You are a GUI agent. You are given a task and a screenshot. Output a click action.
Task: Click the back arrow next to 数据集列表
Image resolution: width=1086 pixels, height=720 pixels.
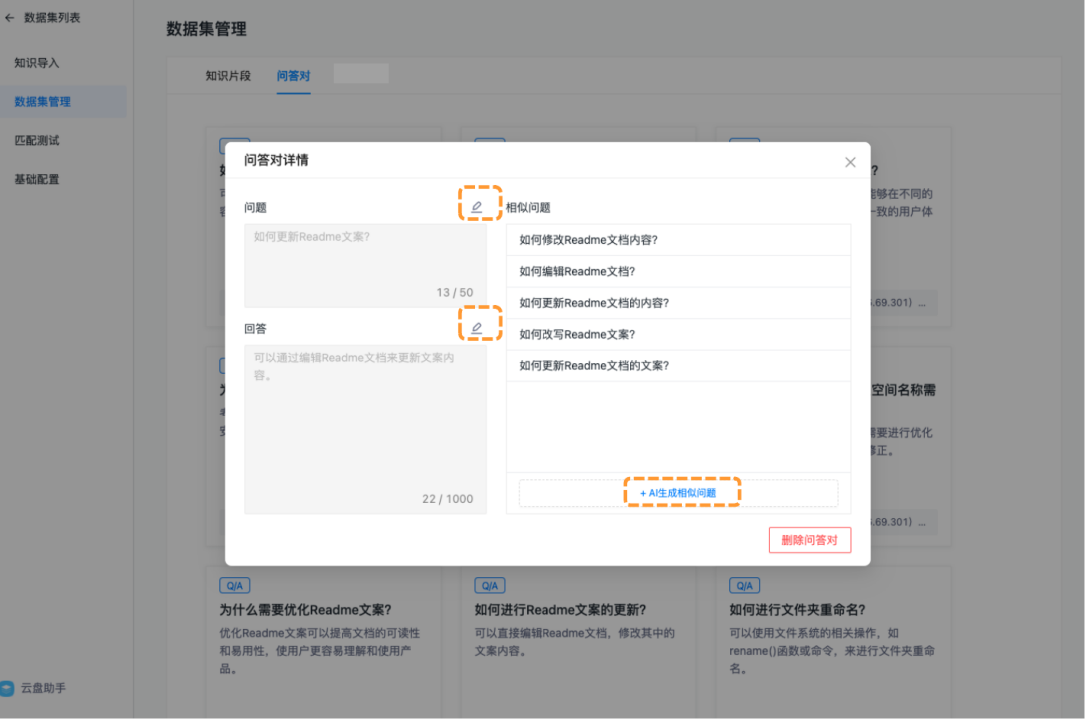10,18
